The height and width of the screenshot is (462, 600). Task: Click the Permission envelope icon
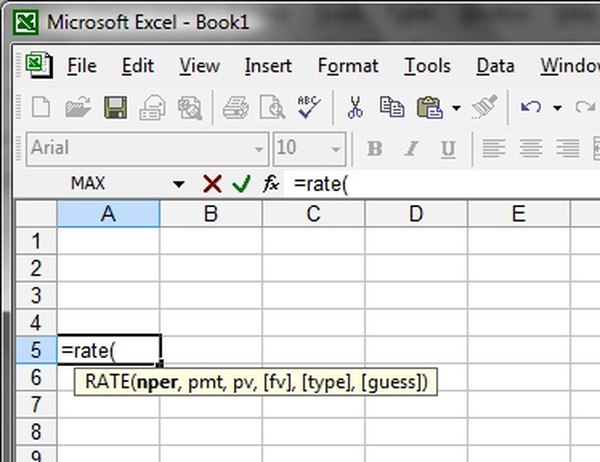(x=152, y=107)
